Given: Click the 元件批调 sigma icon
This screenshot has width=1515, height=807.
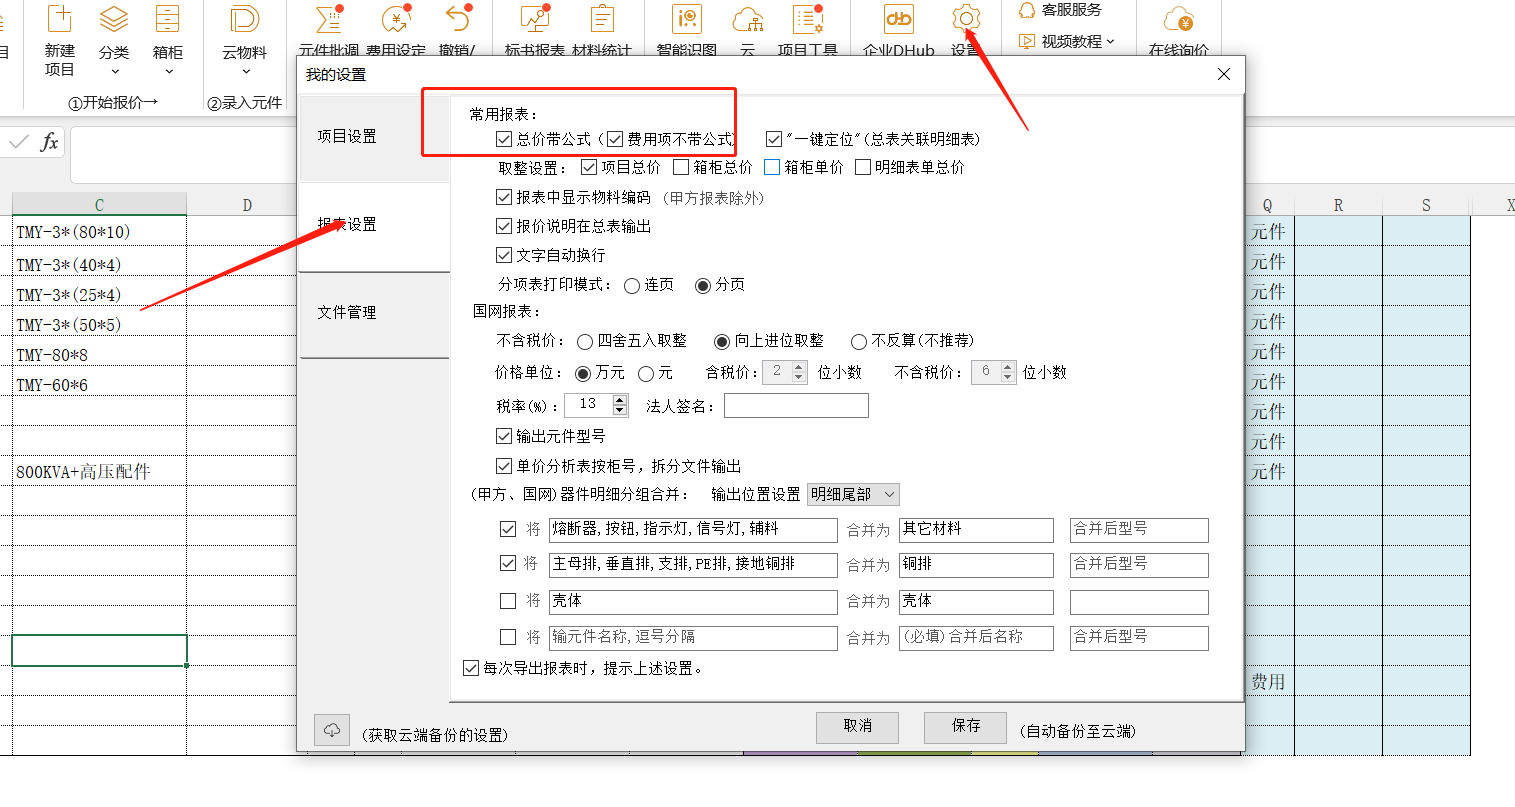Looking at the screenshot, I should click(x=329, y=19).
